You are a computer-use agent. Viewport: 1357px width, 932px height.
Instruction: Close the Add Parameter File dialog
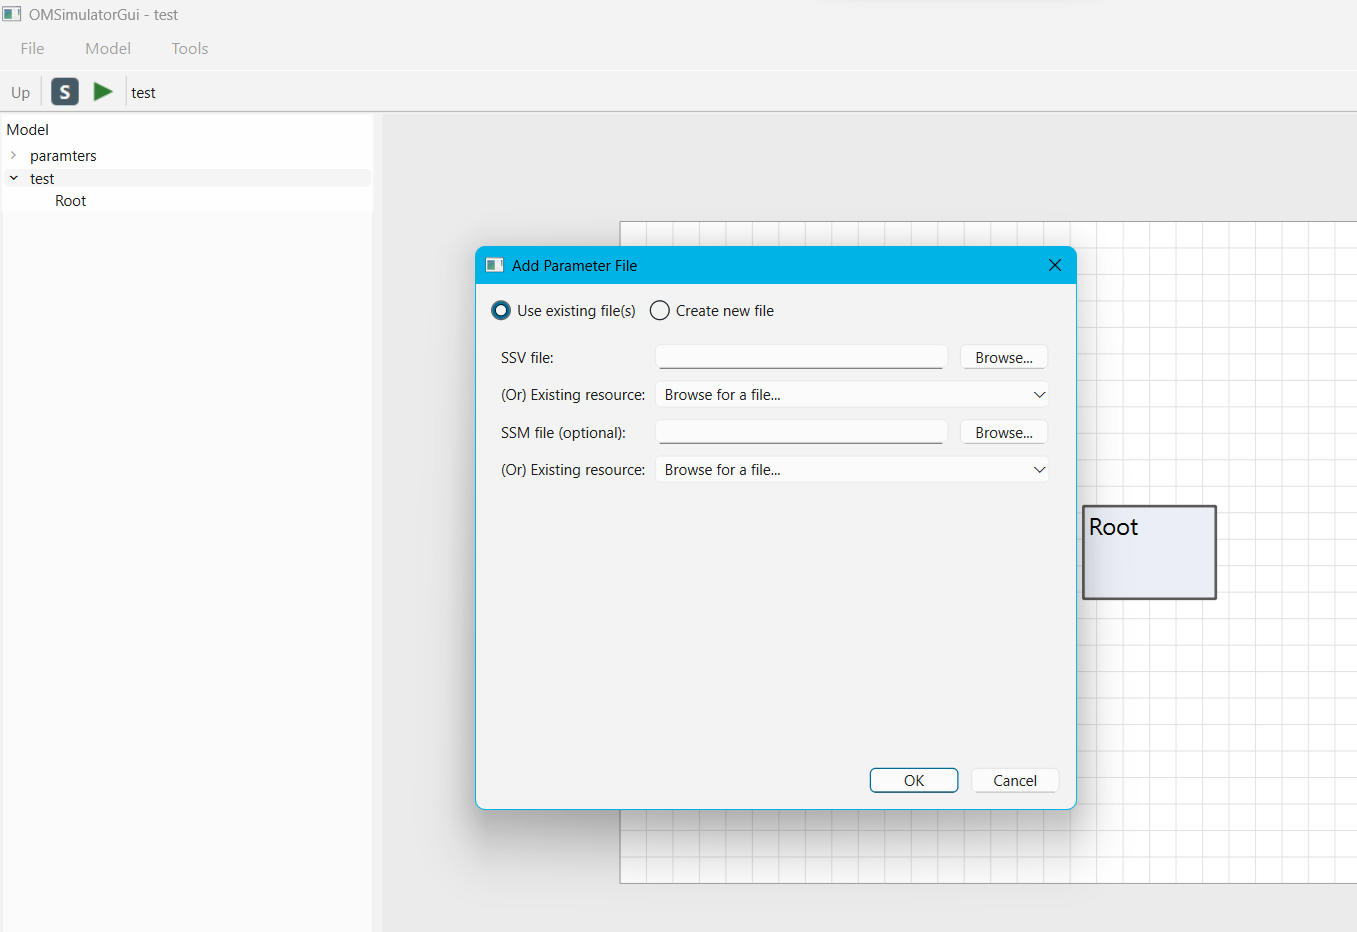click(1054, 265)
